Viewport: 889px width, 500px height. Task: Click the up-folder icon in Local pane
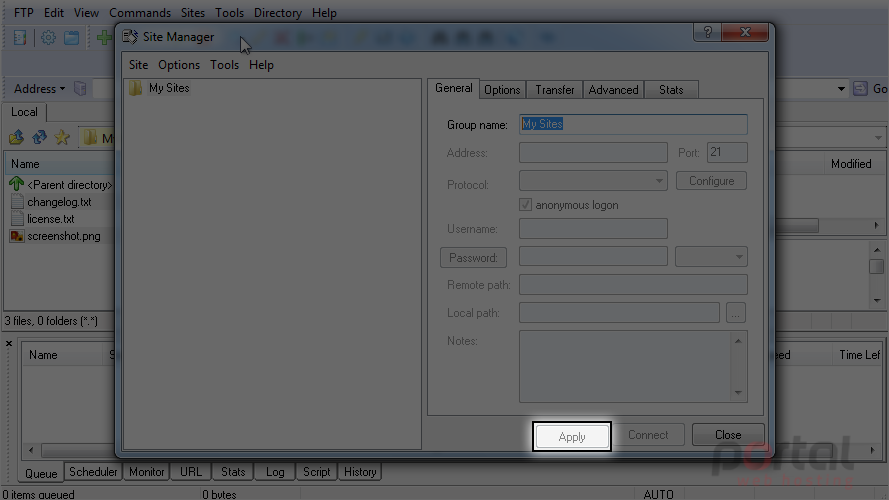[16, 137]
